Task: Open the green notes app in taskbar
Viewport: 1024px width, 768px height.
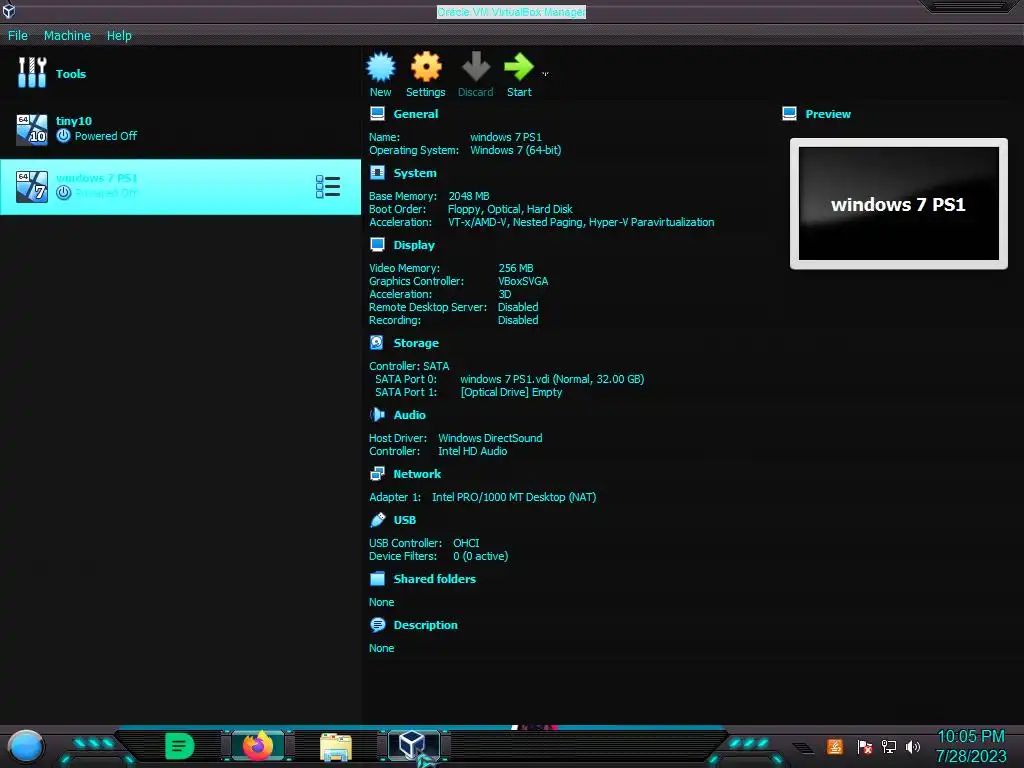Action: point(179,746)
